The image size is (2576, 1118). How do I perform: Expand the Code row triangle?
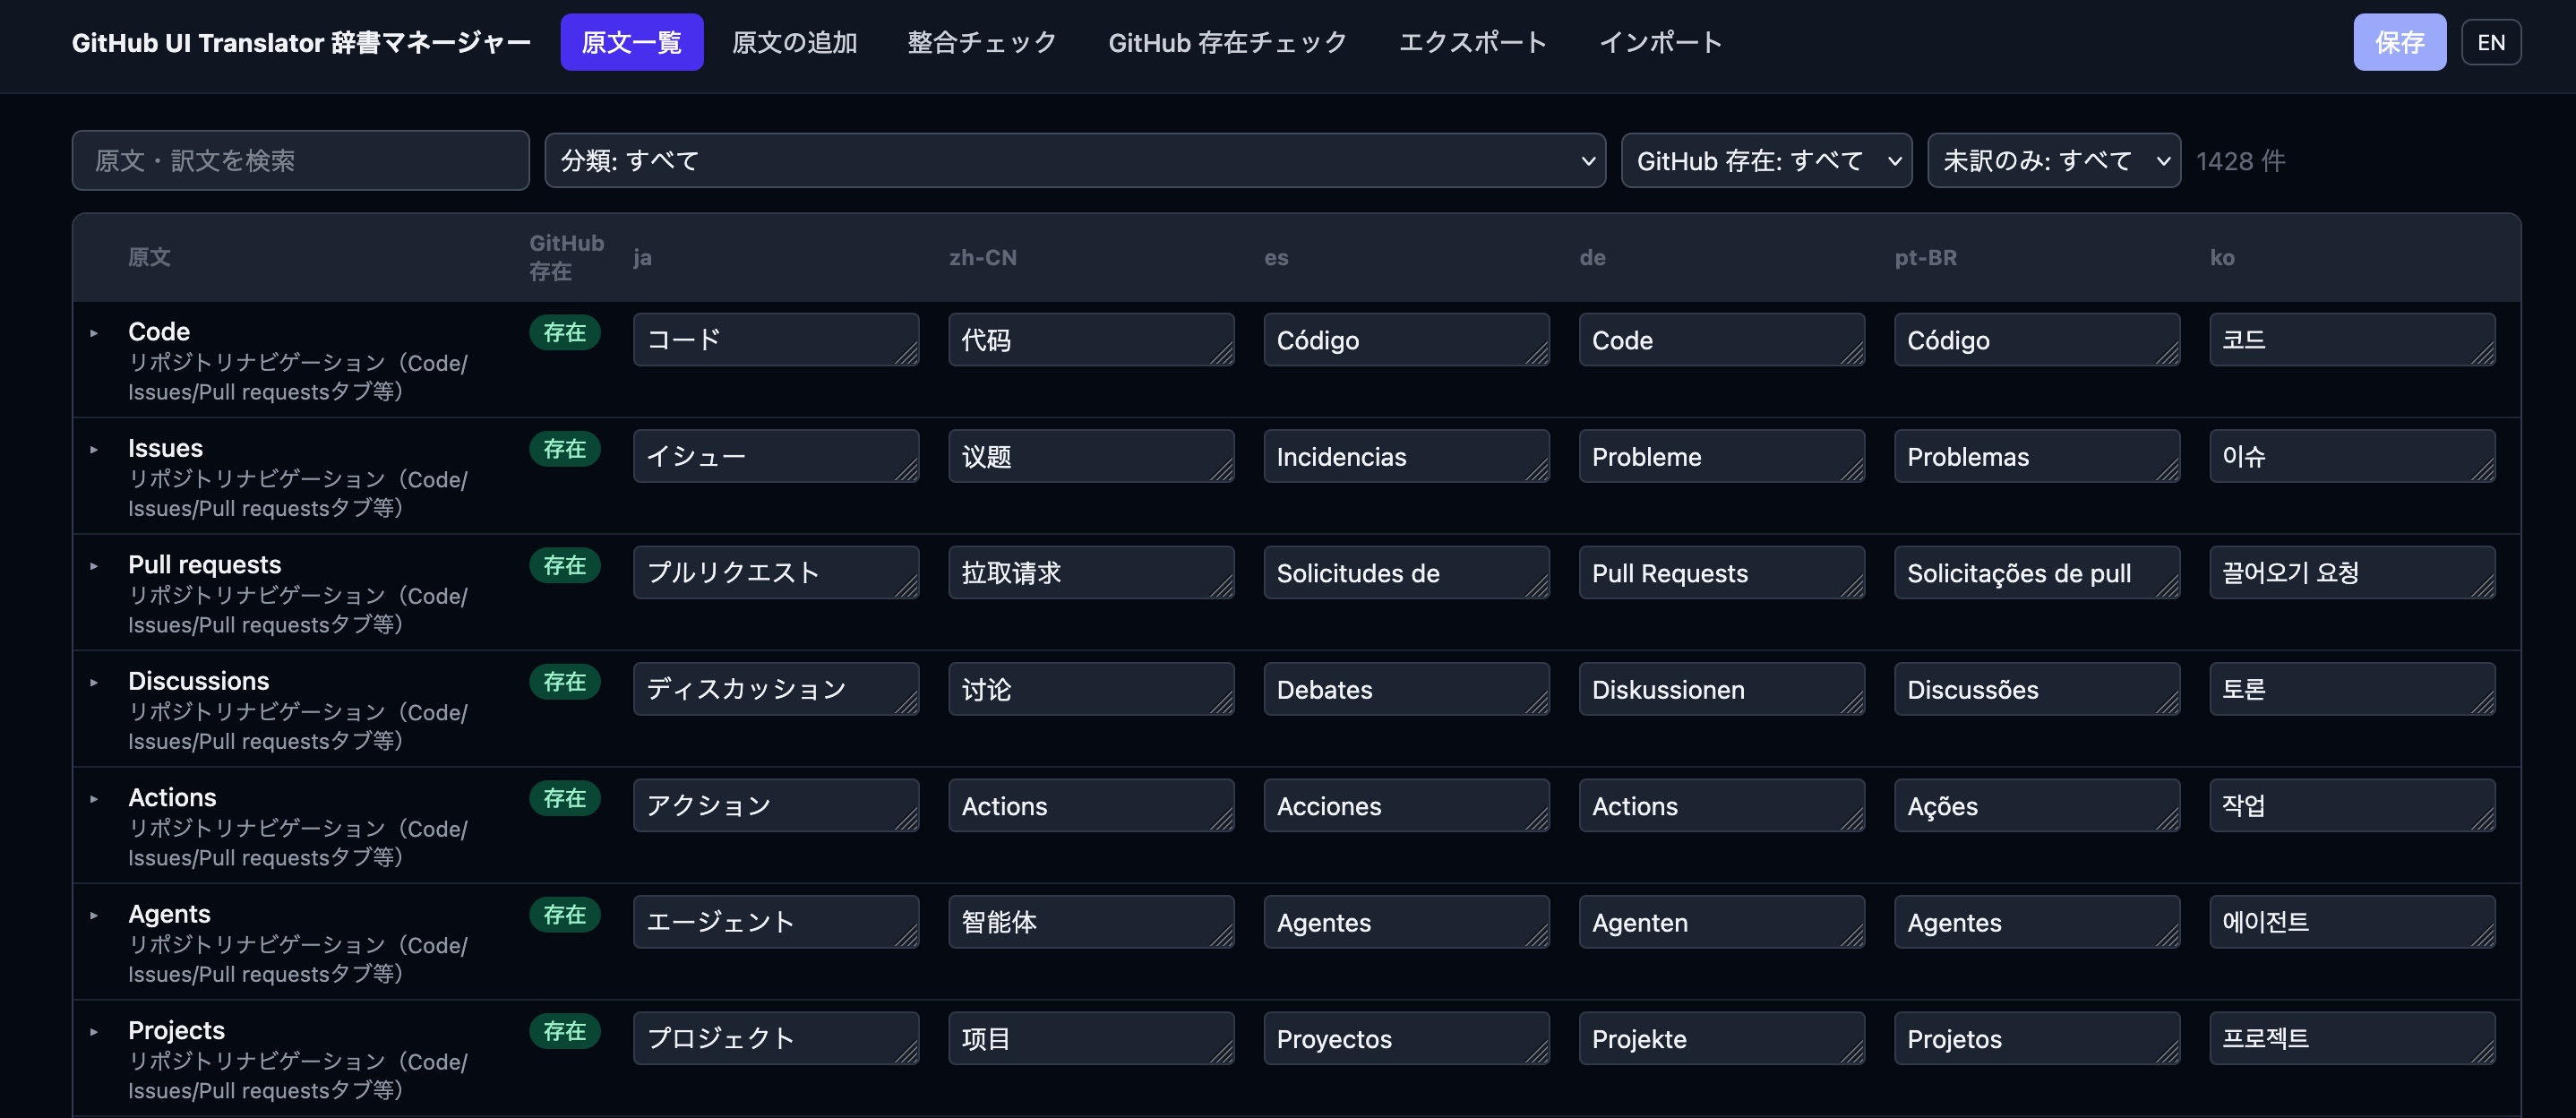click(x=94, y=333)
